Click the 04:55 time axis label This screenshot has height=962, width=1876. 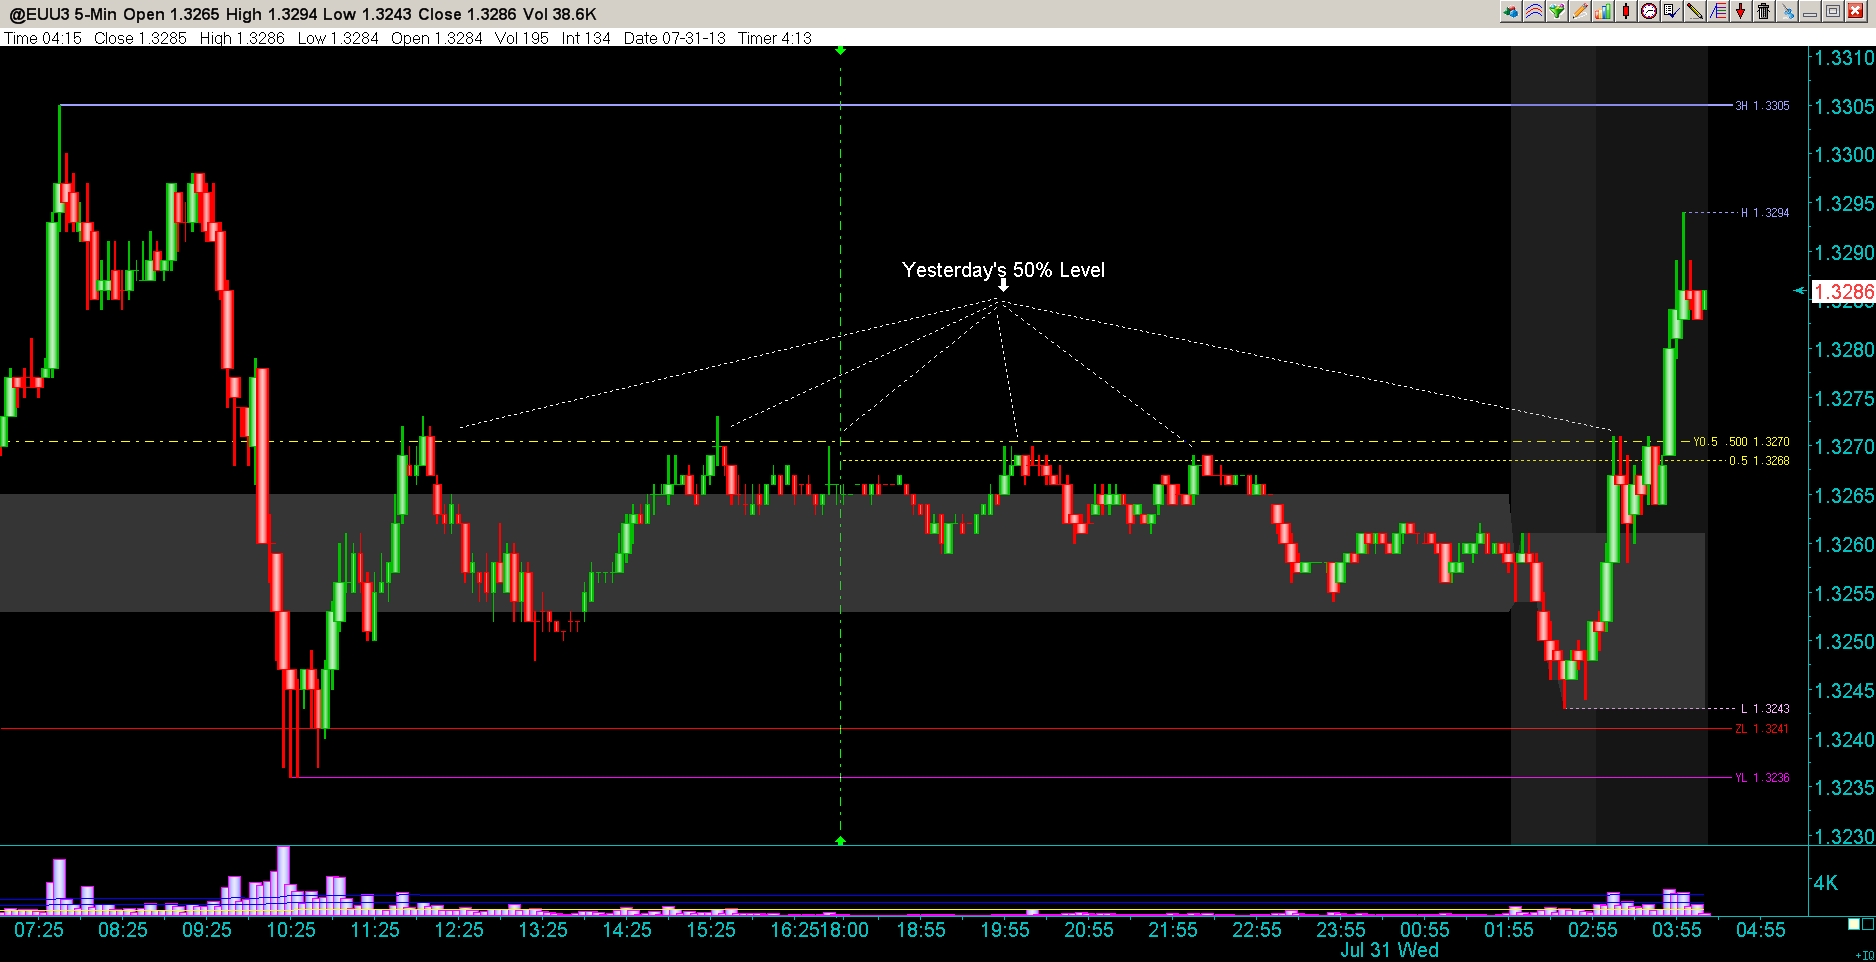point(1761,930)
